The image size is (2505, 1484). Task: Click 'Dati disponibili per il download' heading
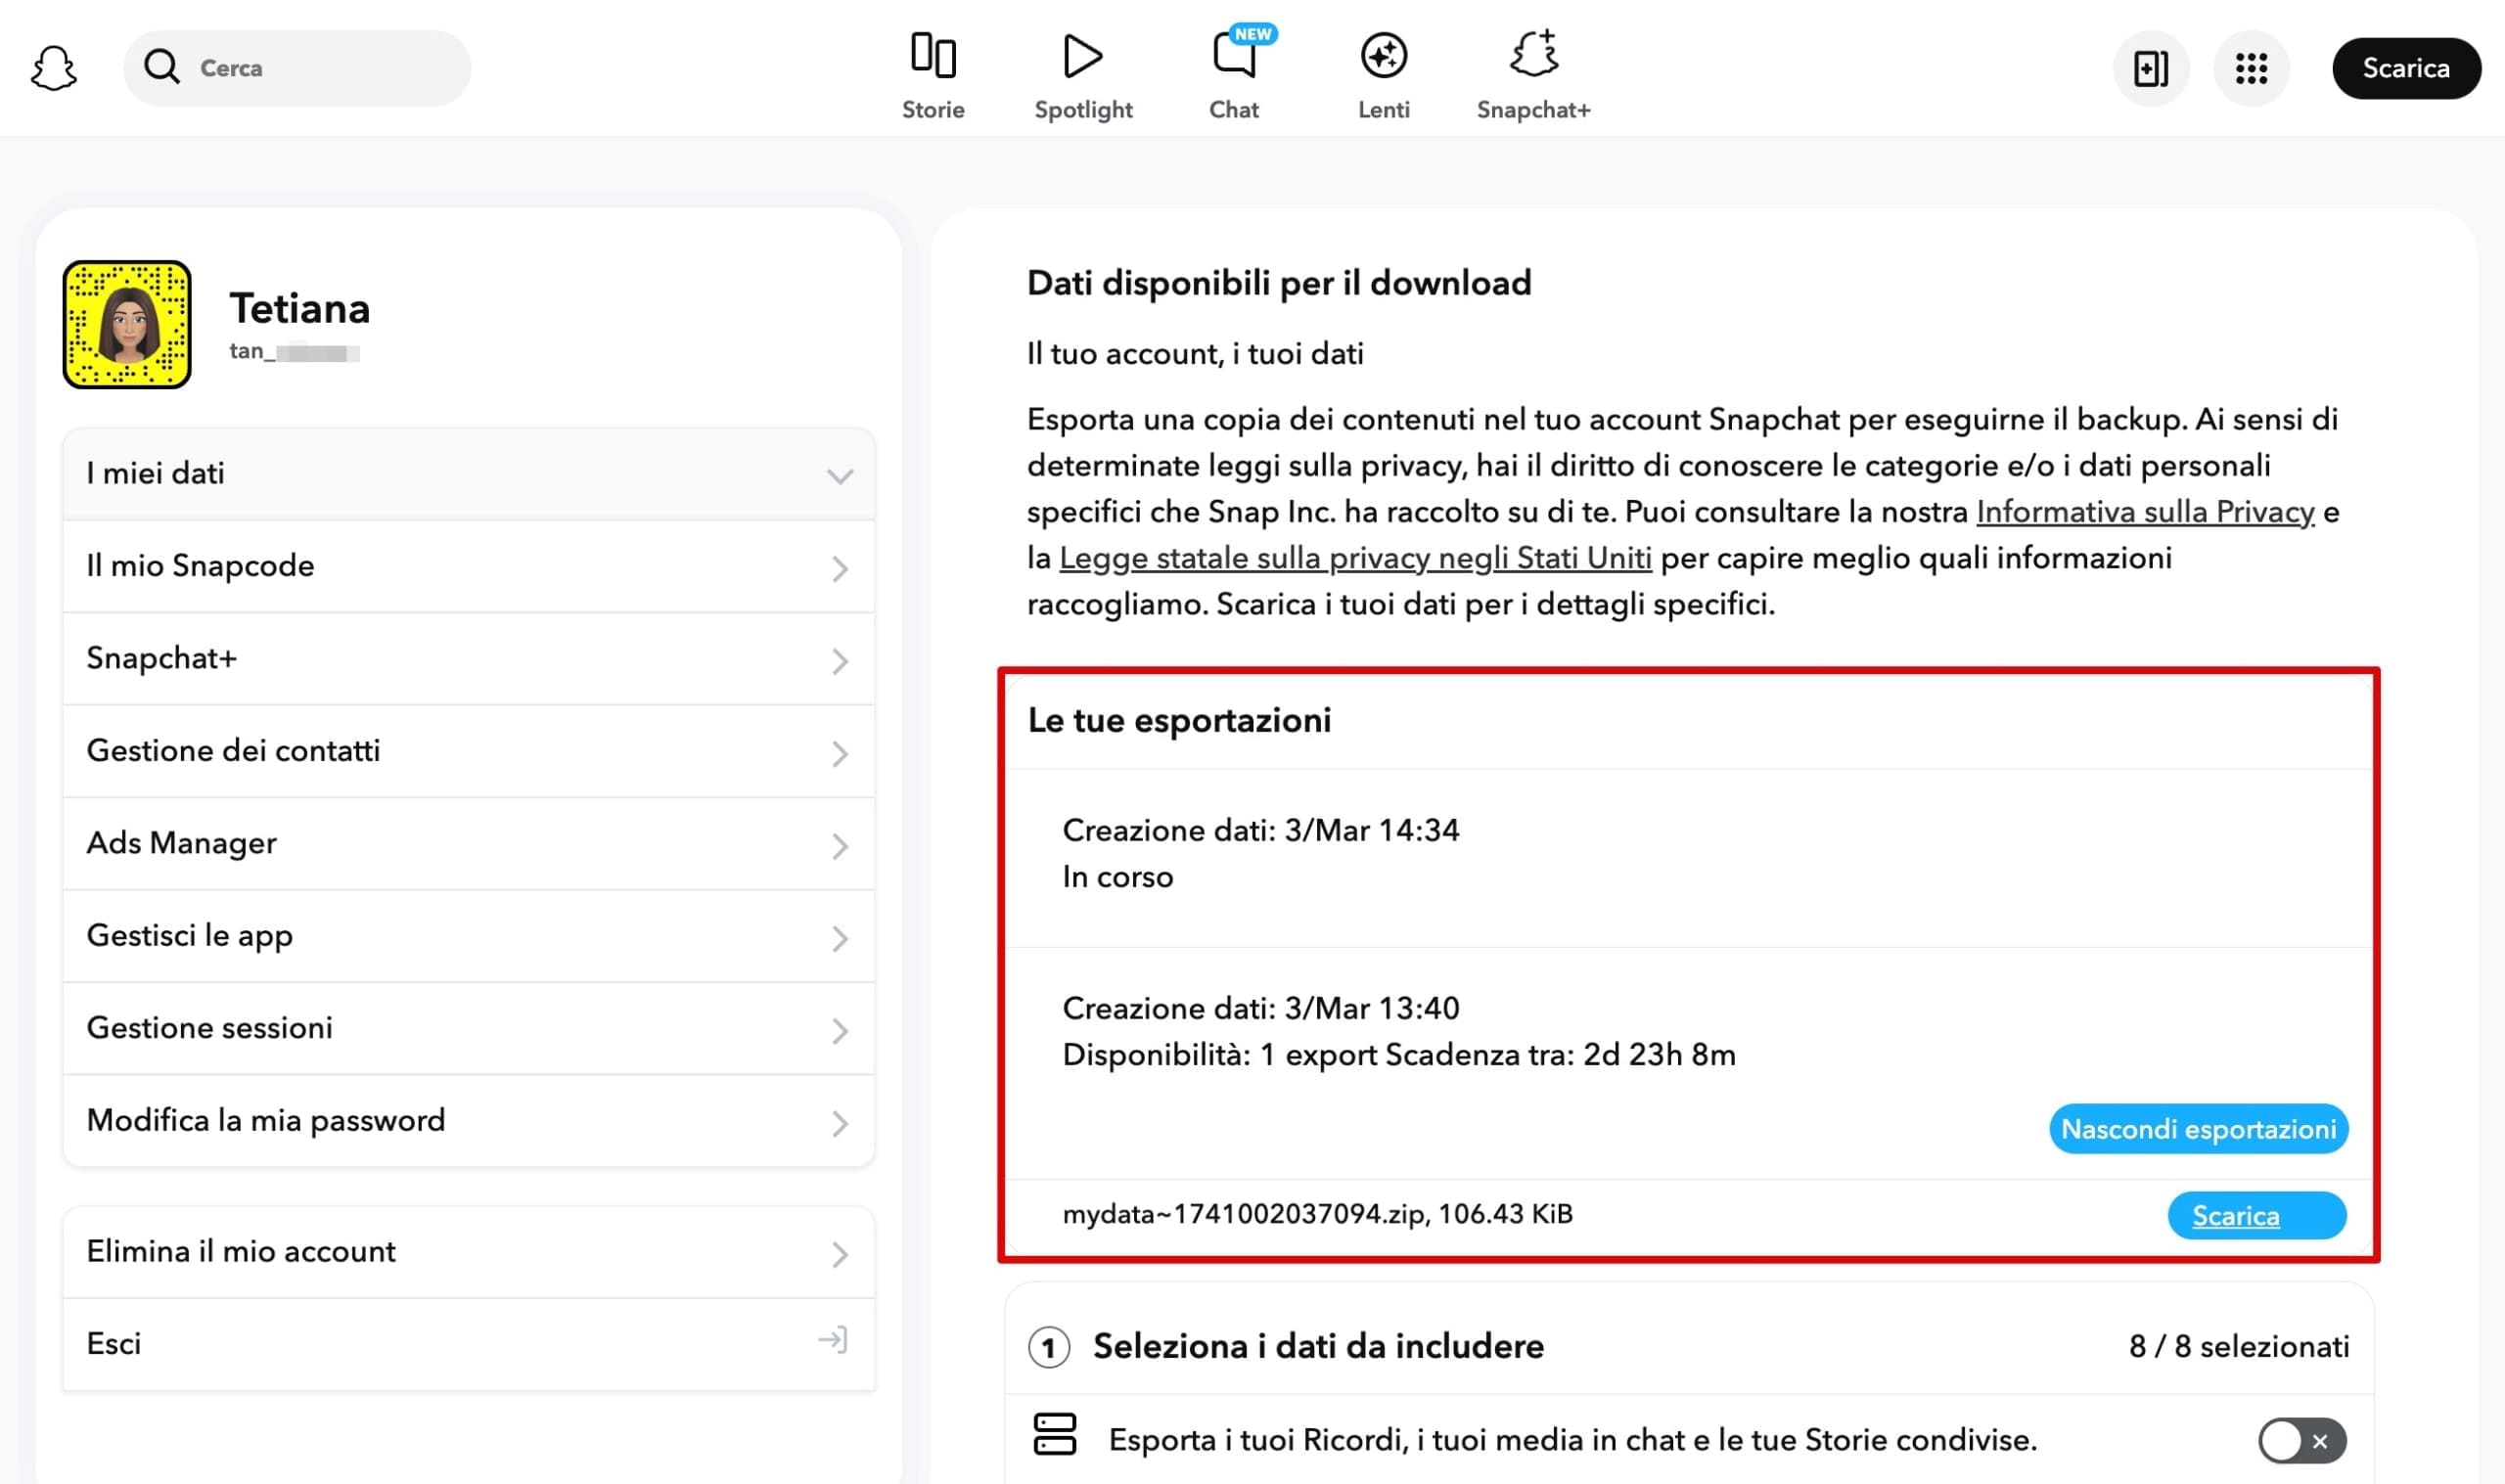pos(1279,284)
